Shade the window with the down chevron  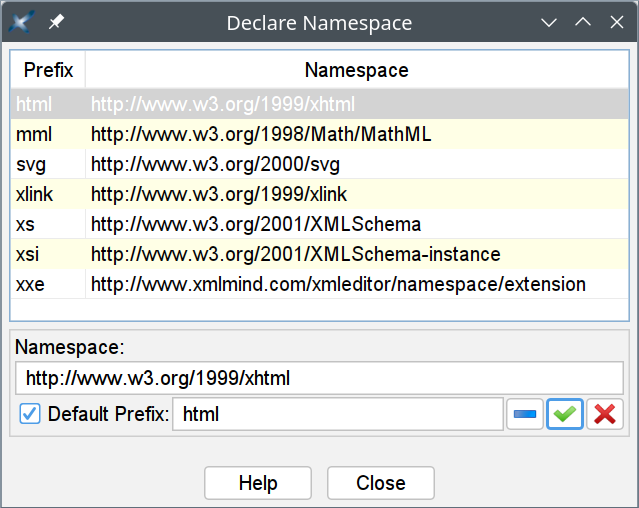549,22
